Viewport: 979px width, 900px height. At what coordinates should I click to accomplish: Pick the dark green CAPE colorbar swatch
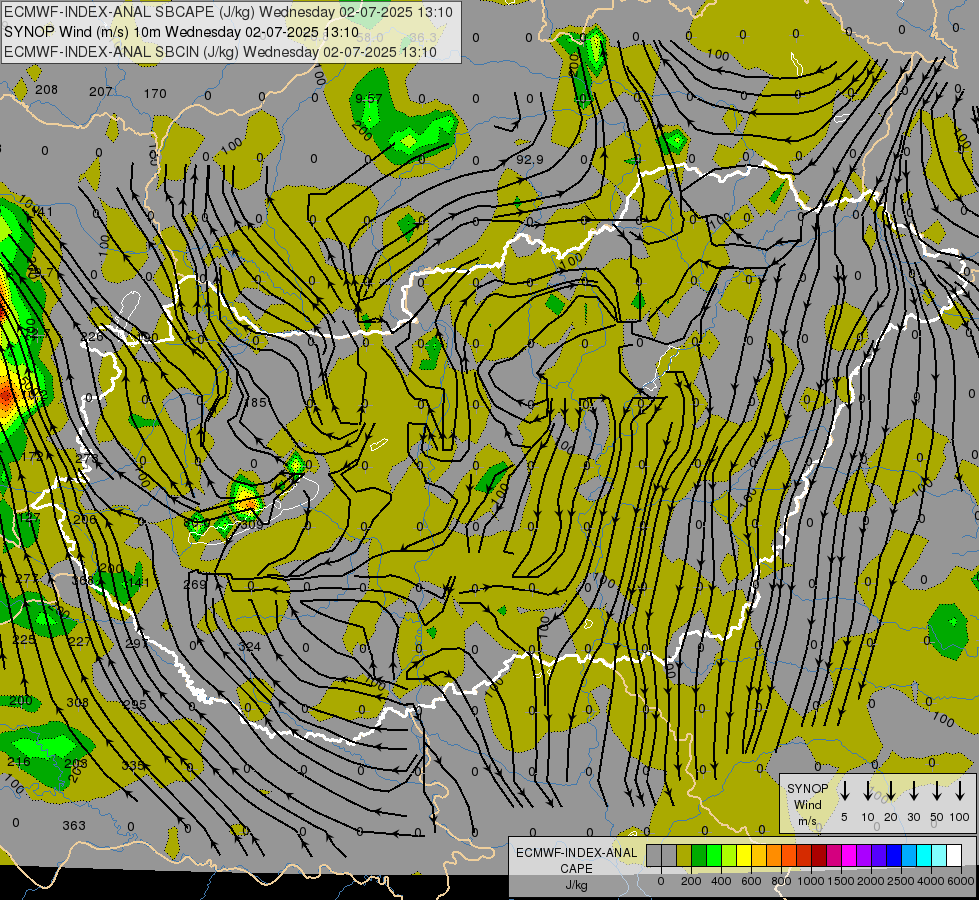coord(699,855)
